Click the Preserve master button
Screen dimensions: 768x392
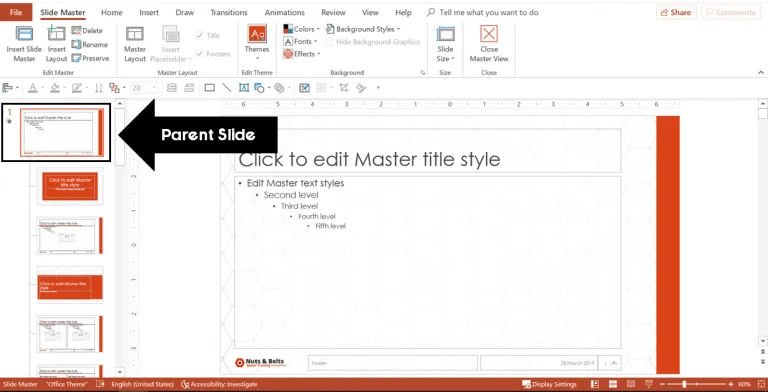pos(90,58)
